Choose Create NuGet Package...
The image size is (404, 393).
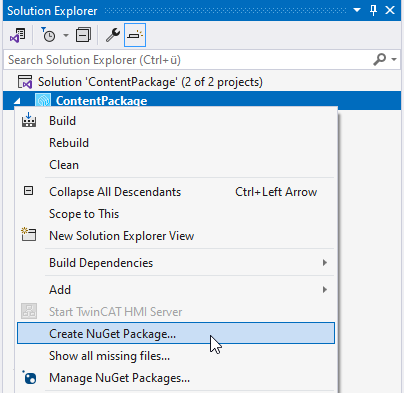(176, 333)
